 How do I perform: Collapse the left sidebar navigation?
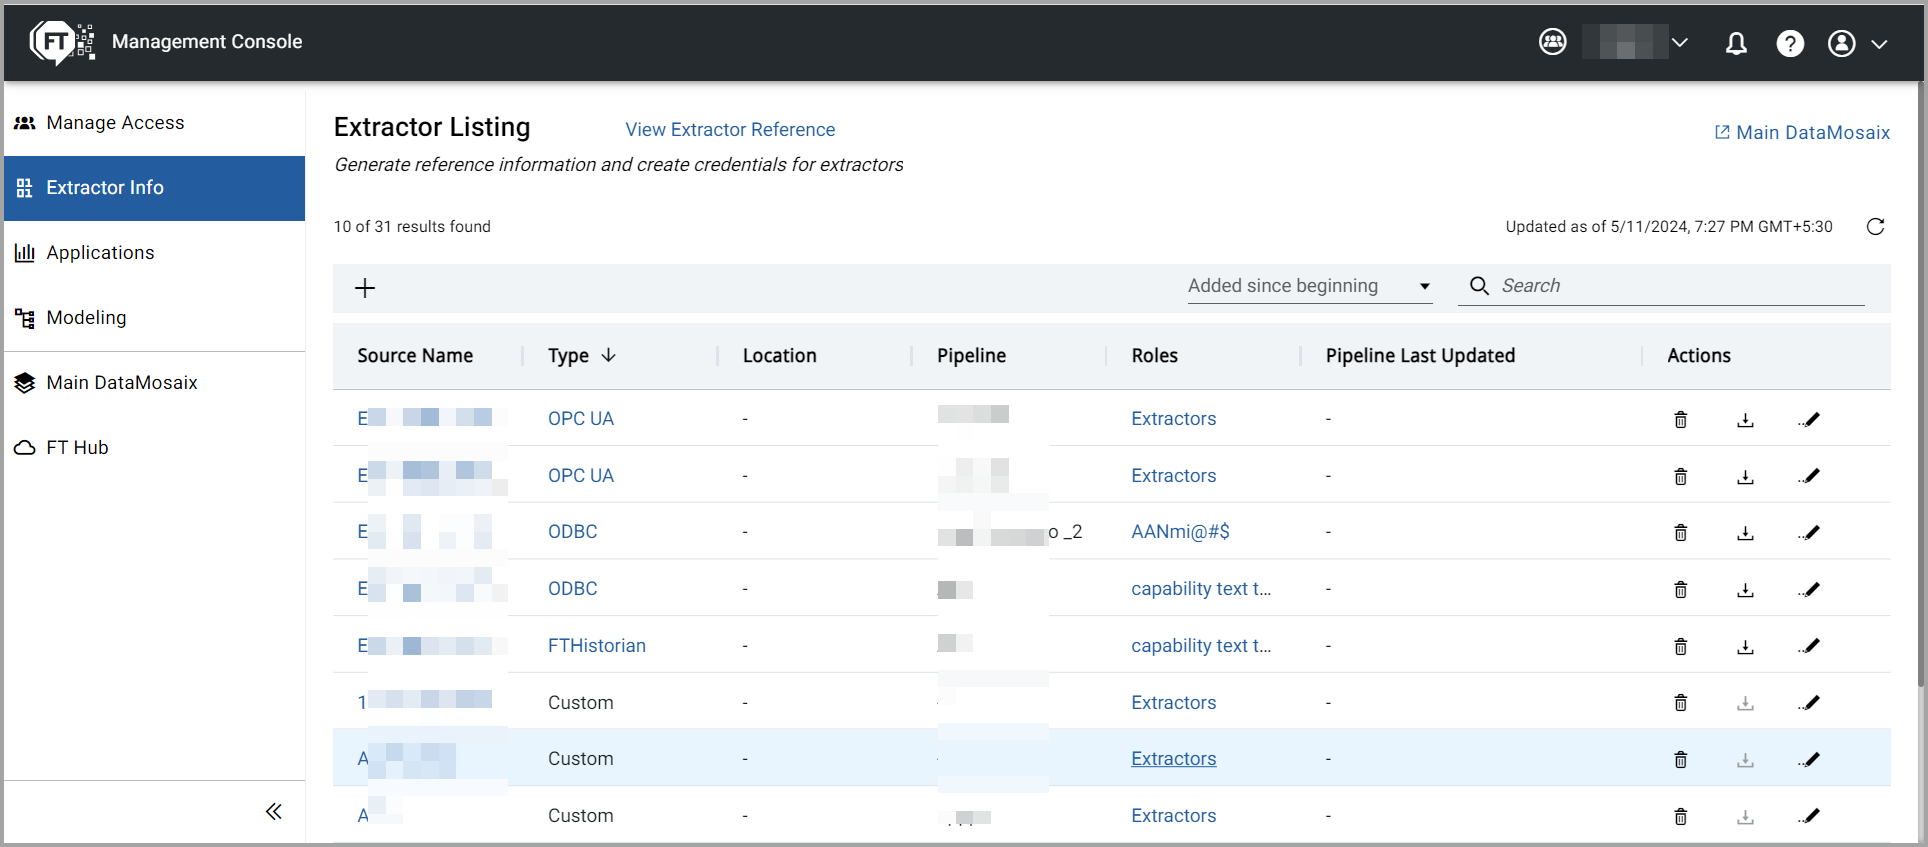pyautogui.click(x=273, y=811)
